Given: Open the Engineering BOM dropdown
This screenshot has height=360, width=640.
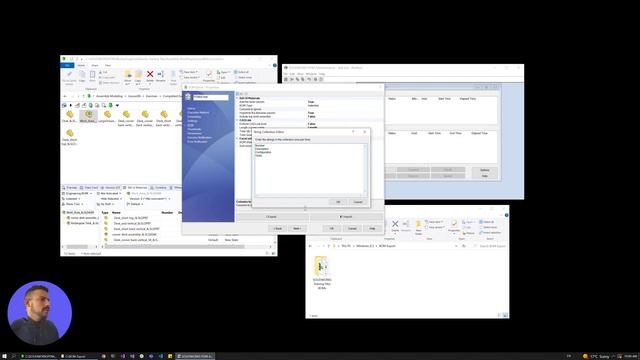Looking at the screenshot, I should point(78,193).
